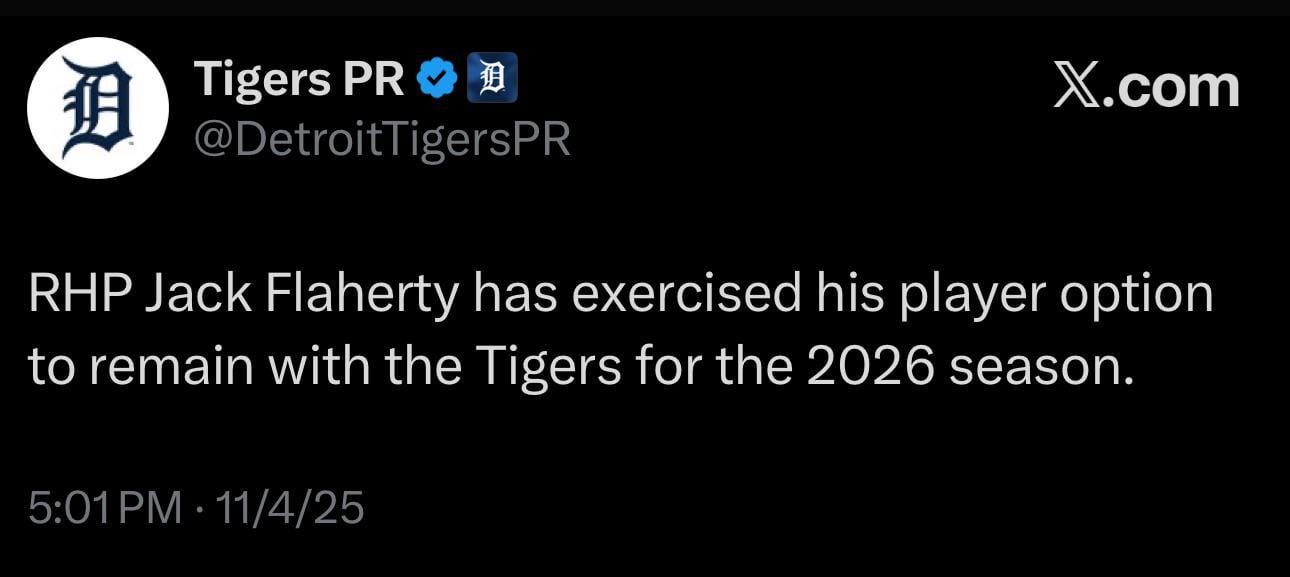Open the Detroit Tigers affiliate badge
The height and width of the screenshot is (577, 1290).
(494, 75)
